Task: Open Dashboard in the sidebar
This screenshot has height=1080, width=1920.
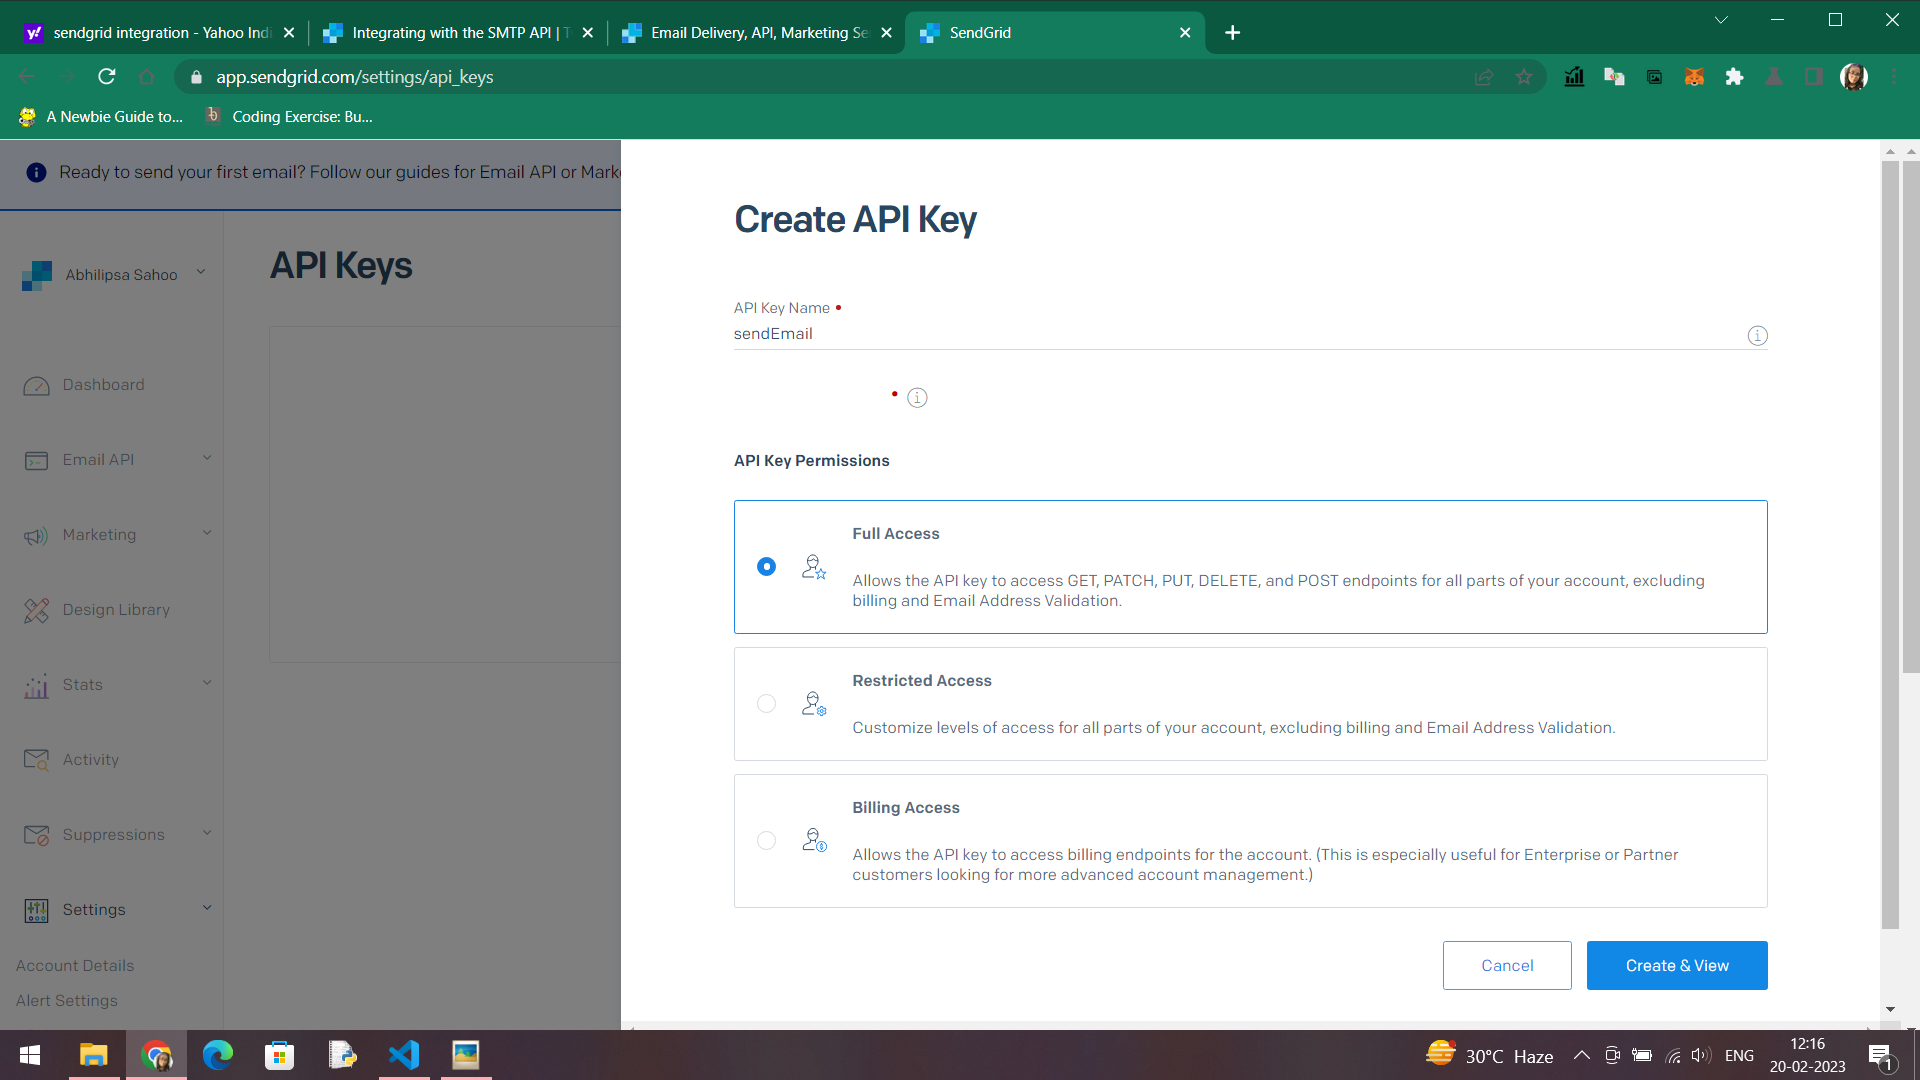Action: click(103, 385)
